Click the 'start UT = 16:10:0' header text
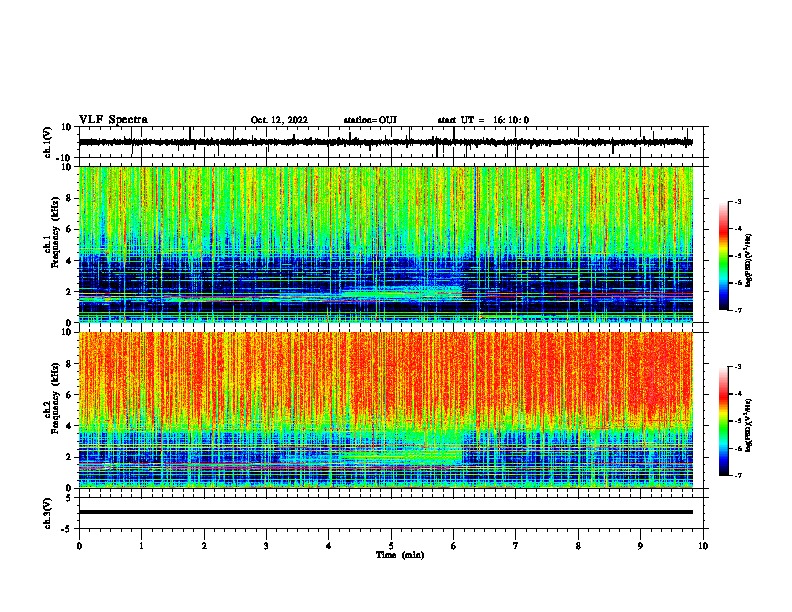The image size is (792, 612). 483,120
